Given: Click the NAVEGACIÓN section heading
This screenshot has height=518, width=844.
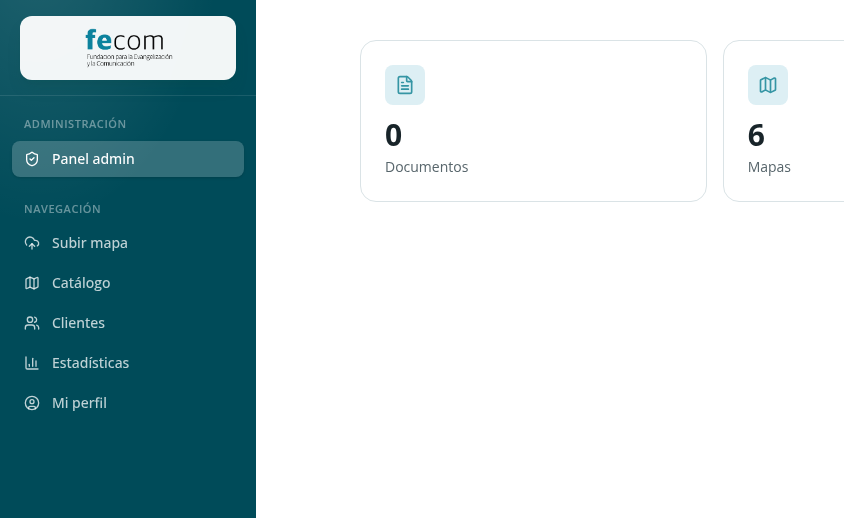Looking at the screenshot, I should tap(62, 209).
